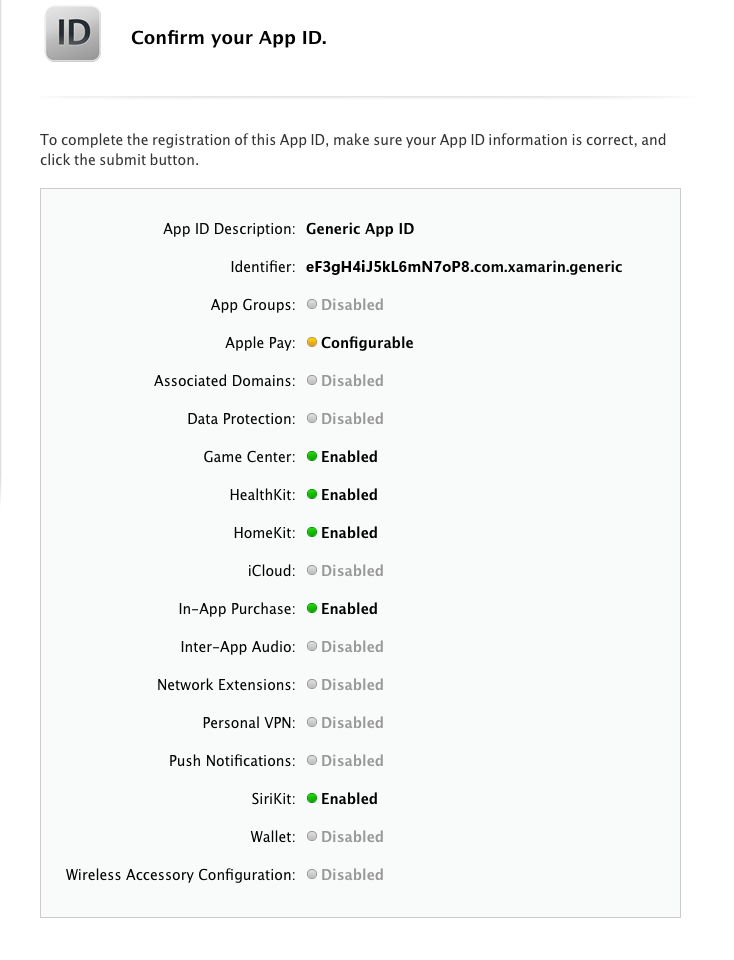The width and height of the screenshot is (734, 960).
Task: Click the Data Protection disabled radio dot
Action: (x=312, y=419)
